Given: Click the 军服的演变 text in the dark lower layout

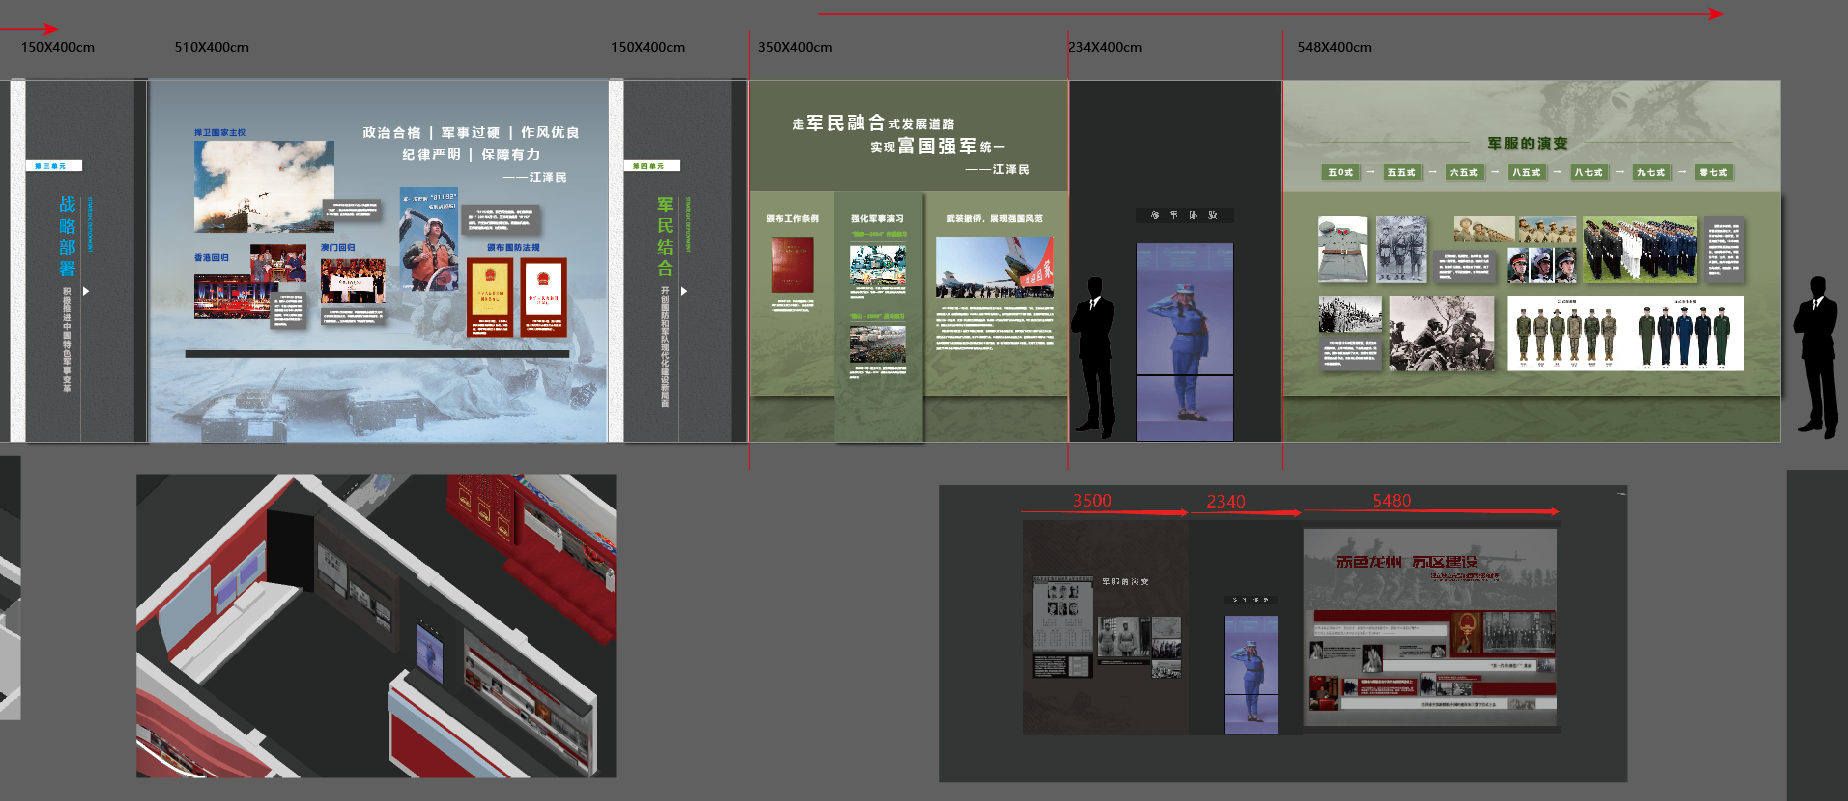Looking at the screenshot, I should (x=1125, y=581).
